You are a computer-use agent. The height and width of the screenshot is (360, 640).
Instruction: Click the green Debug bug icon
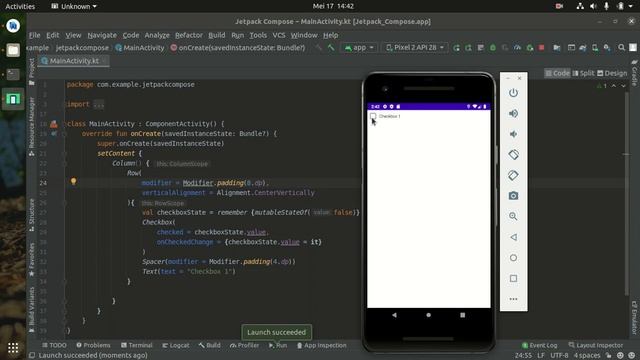[x=493, y=48]
